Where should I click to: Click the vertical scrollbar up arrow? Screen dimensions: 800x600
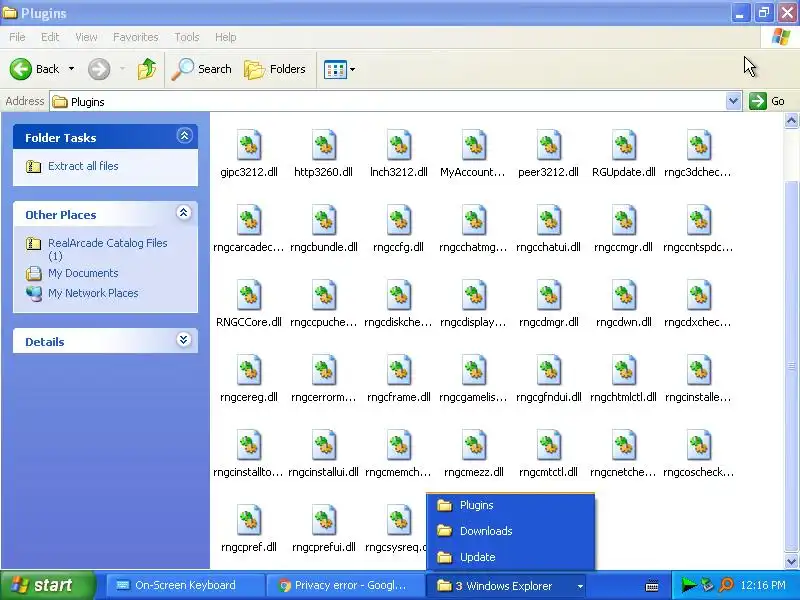[791, 121]
